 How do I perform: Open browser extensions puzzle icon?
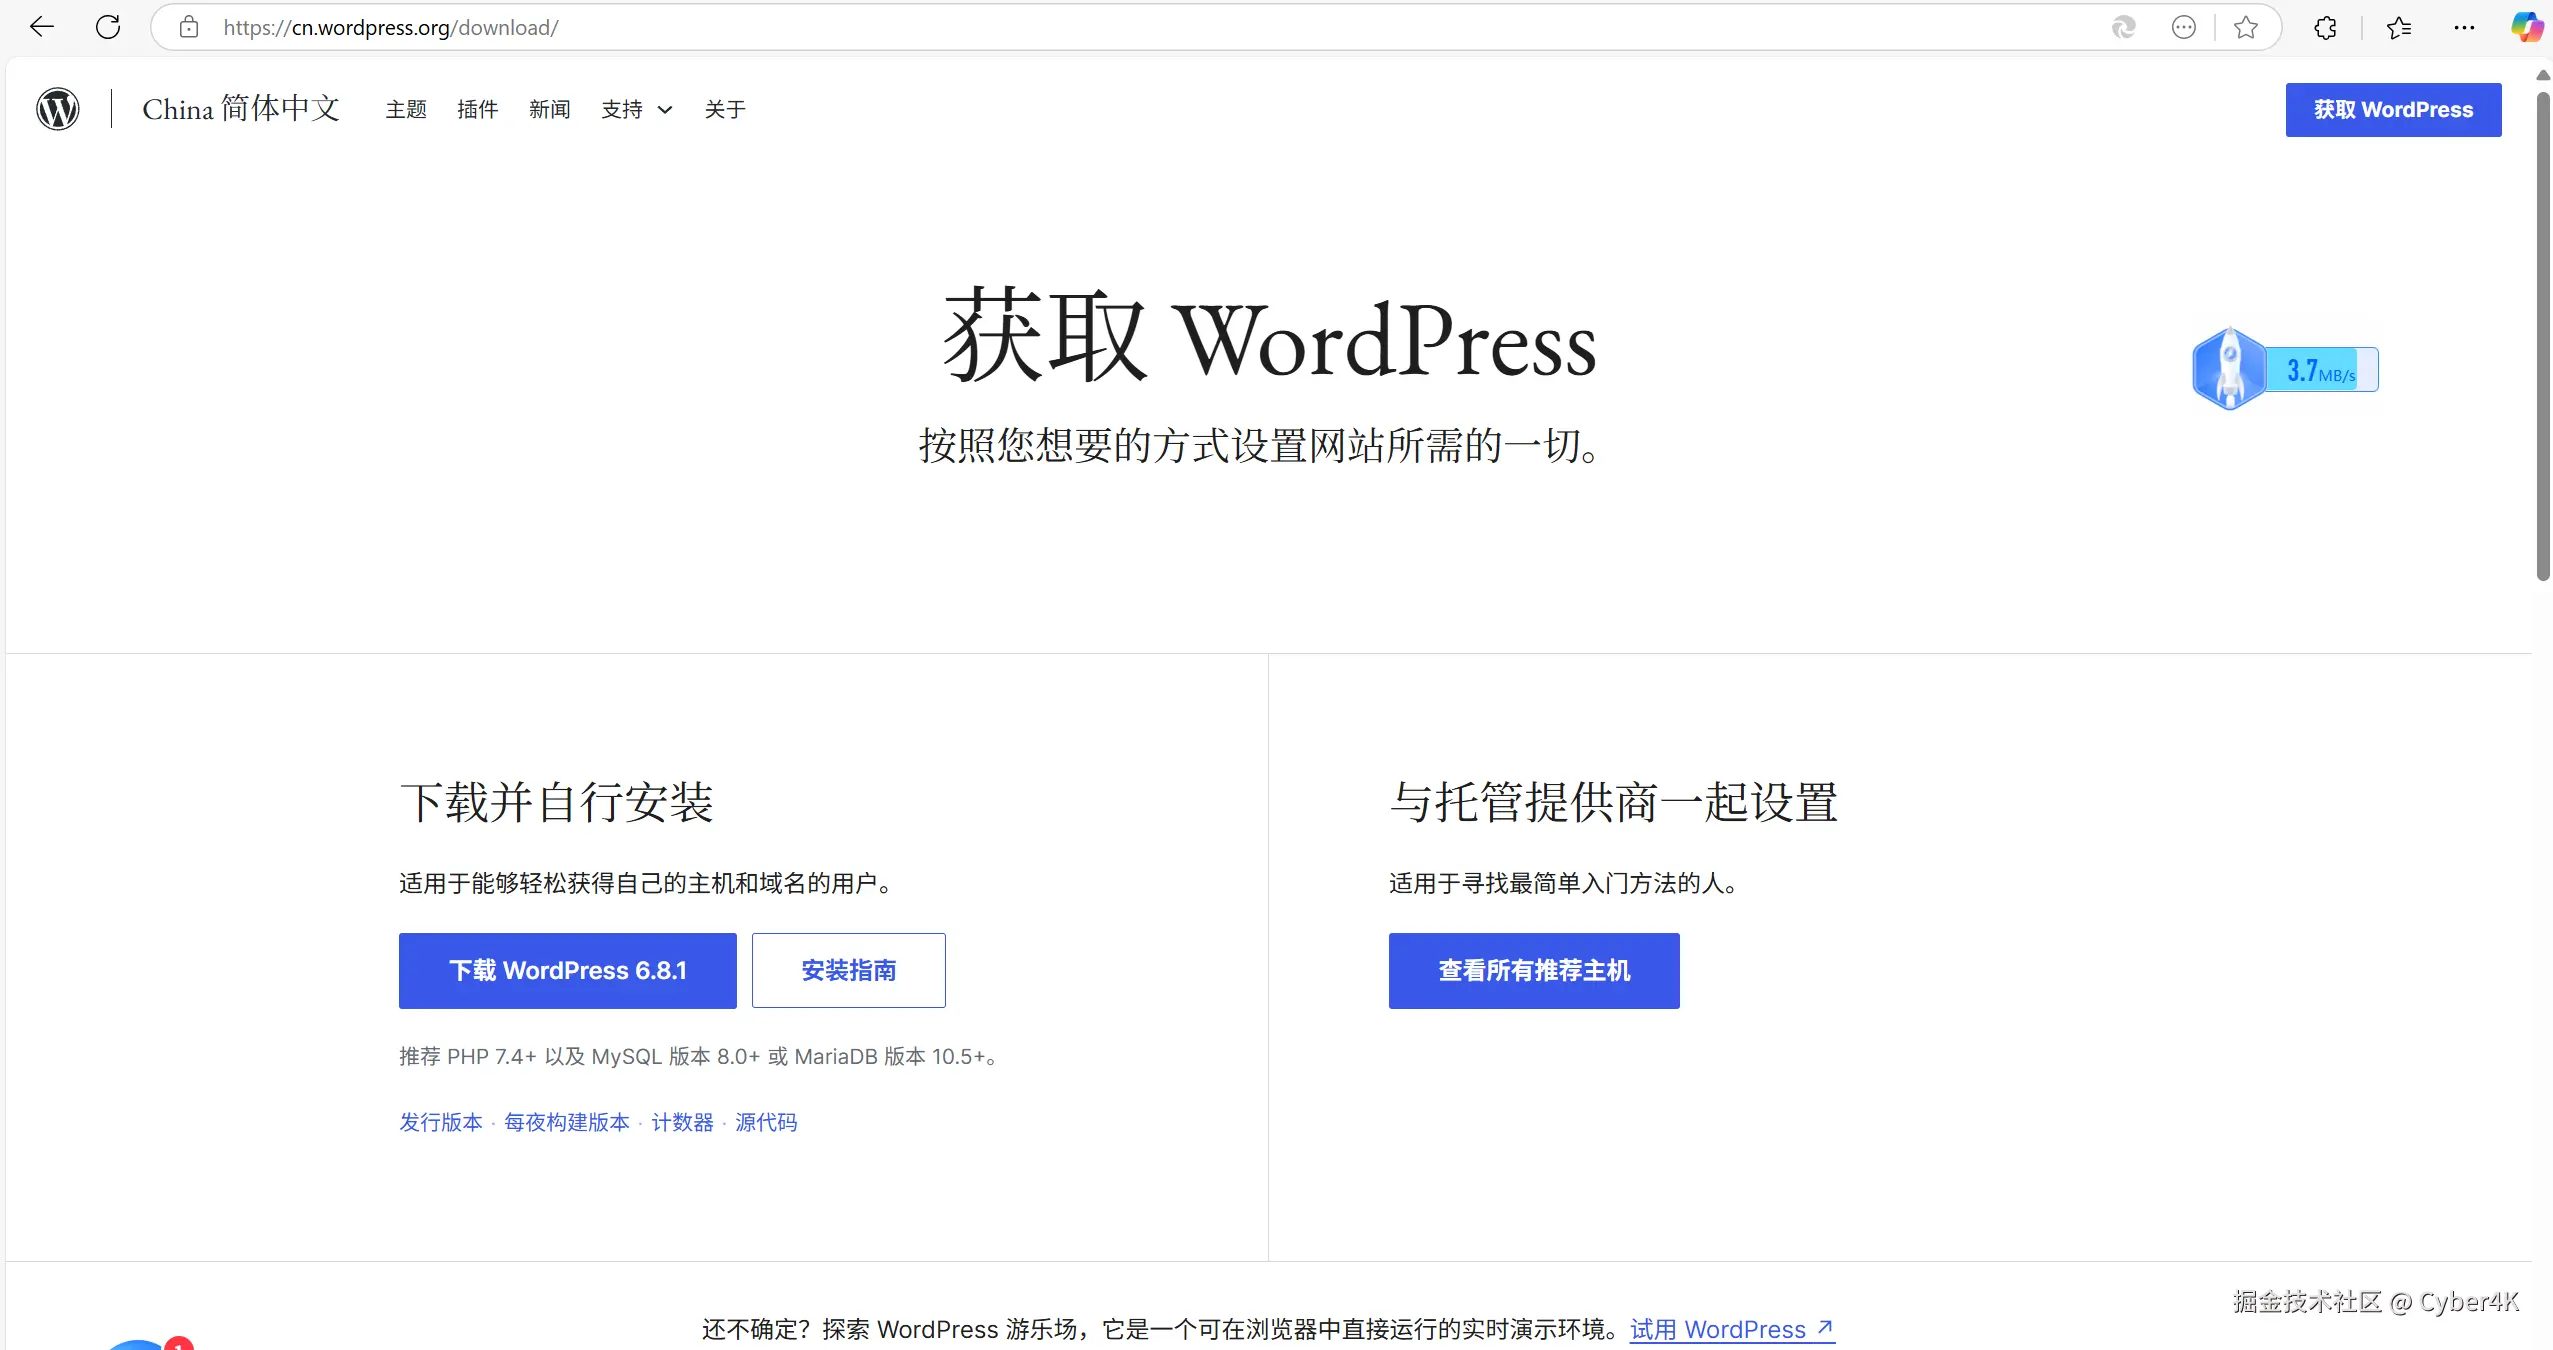(2326, 27)
